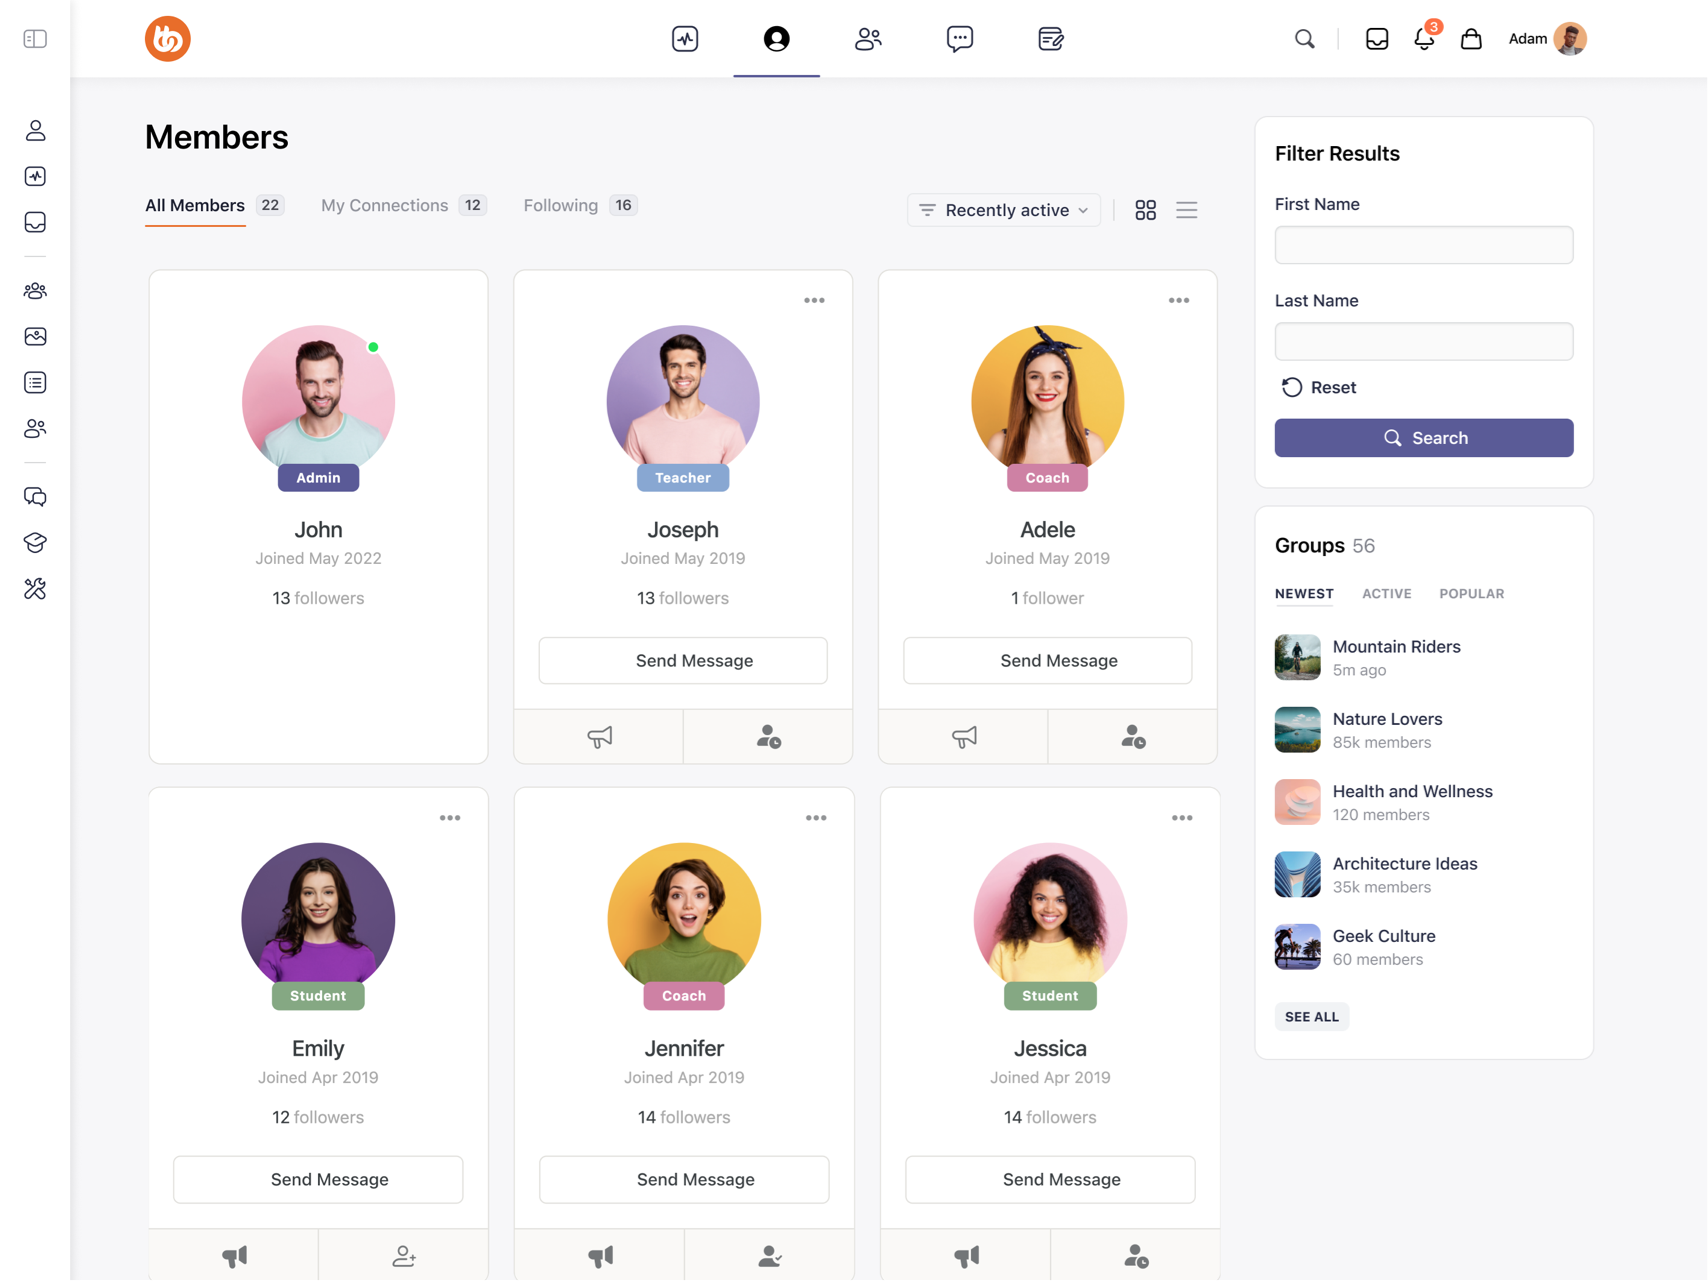Screen dimensions: 1708x1282
Task: Click Send Message for Joseph
Action: click(x=683, y=661)
